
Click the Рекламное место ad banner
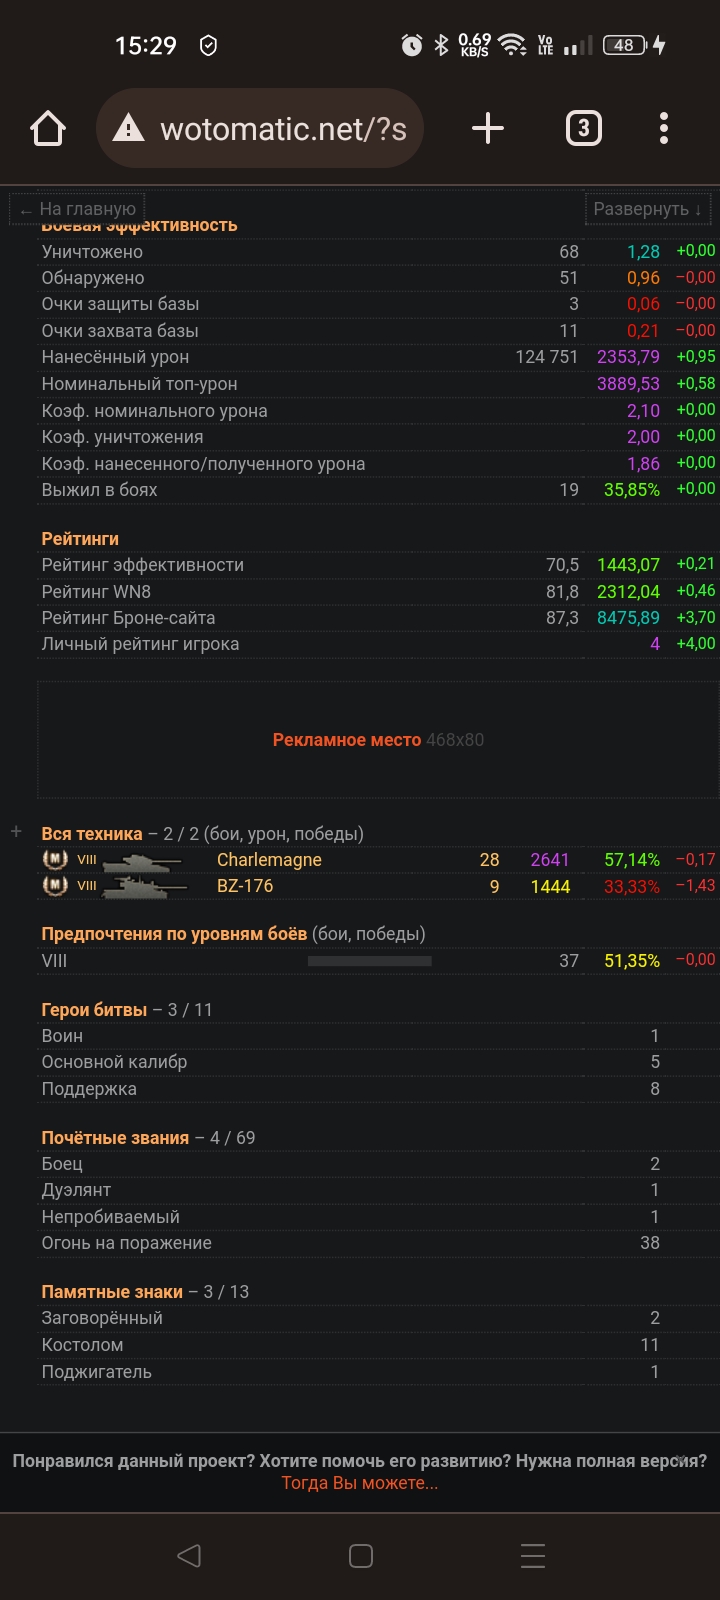(377, 740)
